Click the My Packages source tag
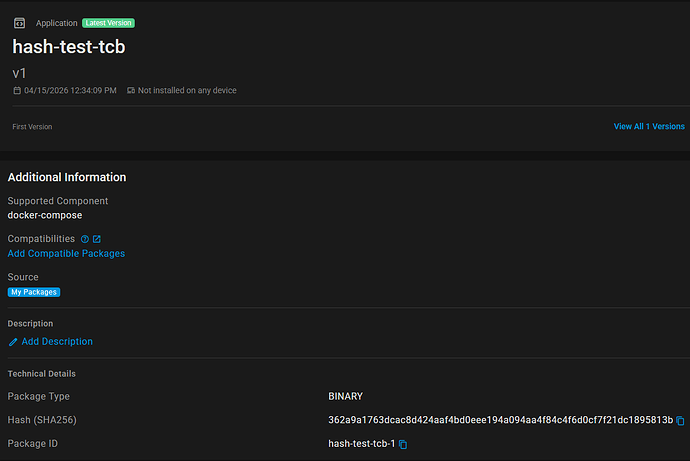Viewport: 690px width, 461px height. [34, 292]
